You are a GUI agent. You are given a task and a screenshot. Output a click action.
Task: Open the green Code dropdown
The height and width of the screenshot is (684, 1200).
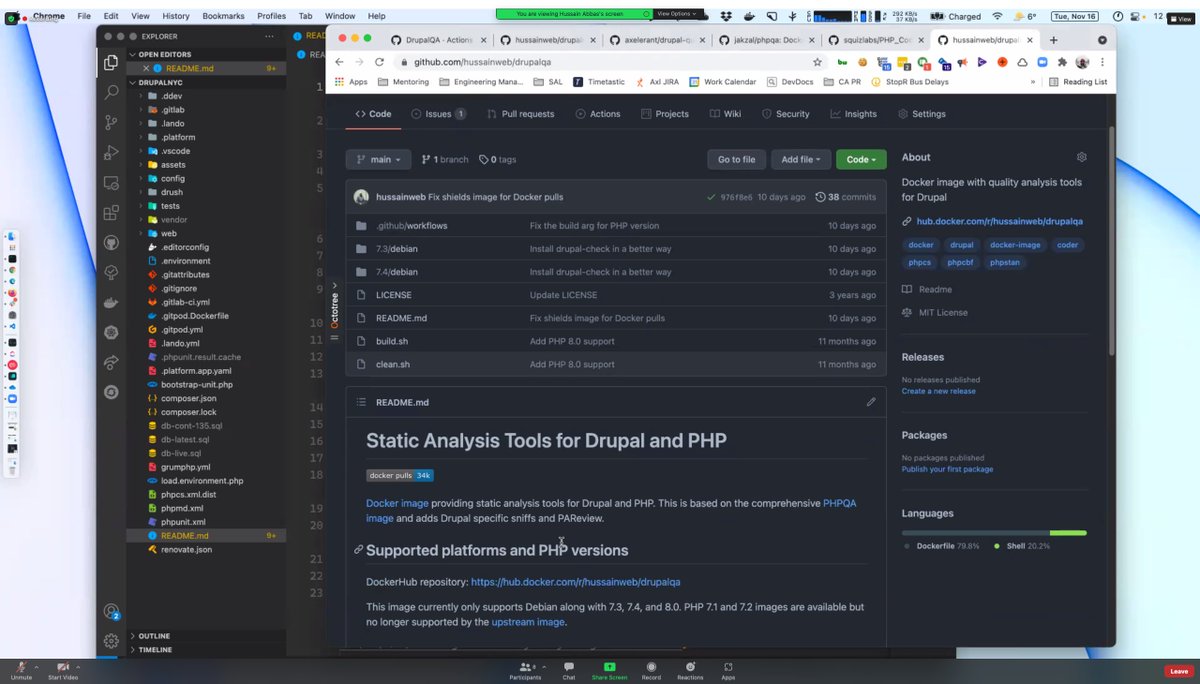(861, 159)
